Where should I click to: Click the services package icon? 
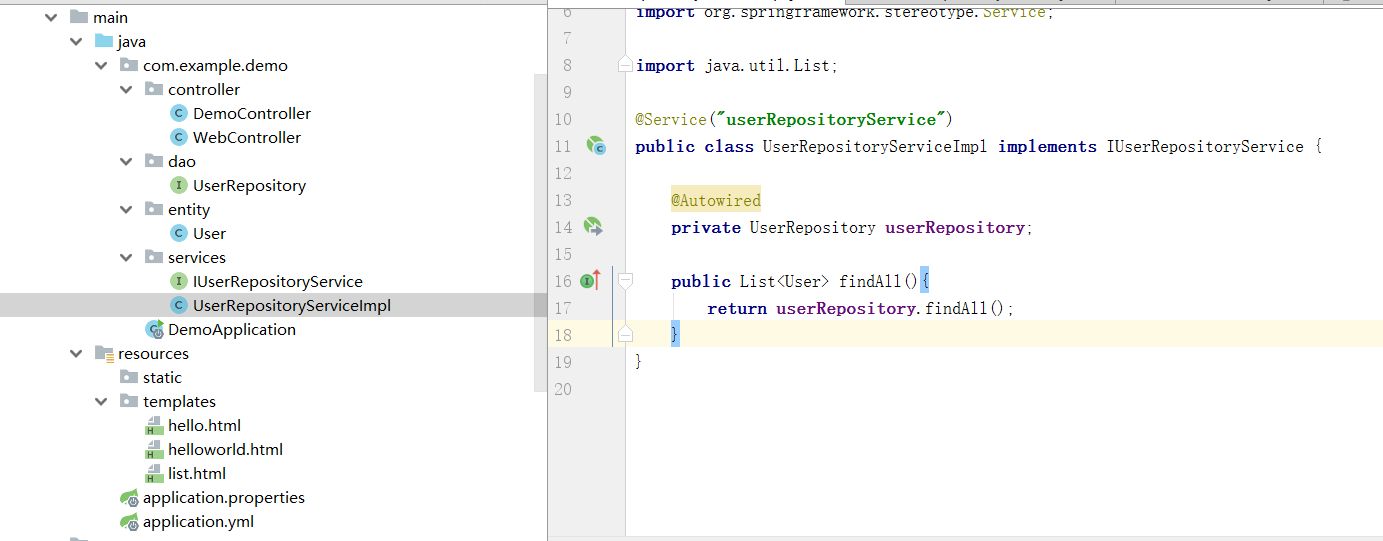coord(153,257)
